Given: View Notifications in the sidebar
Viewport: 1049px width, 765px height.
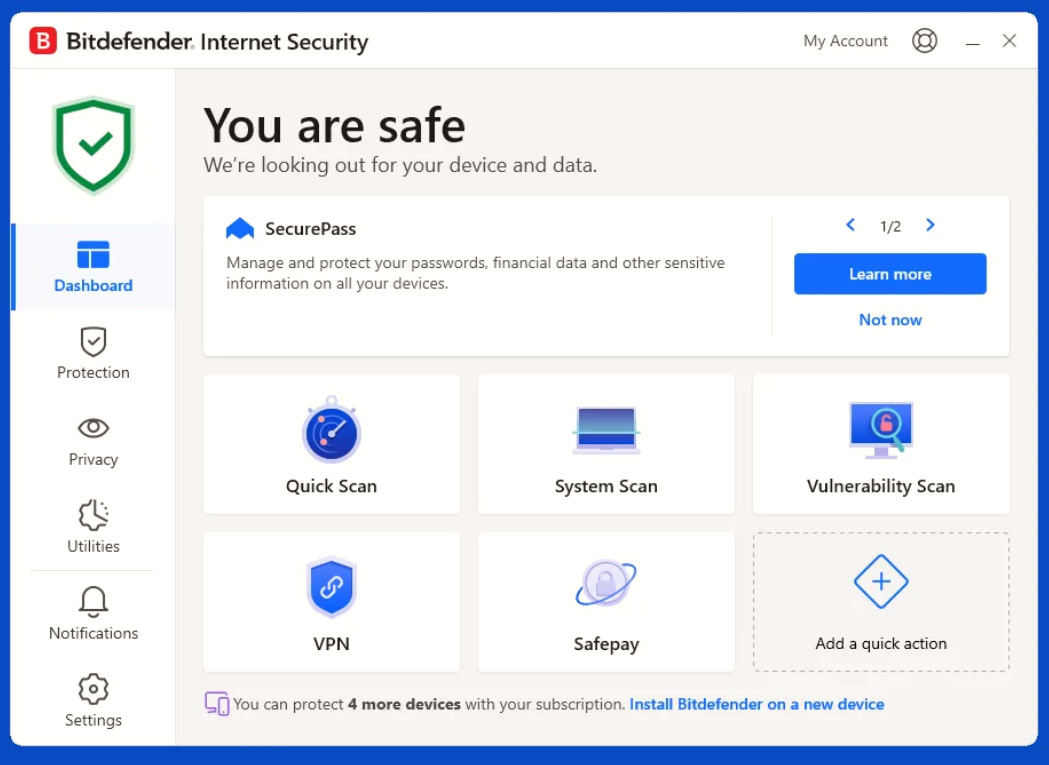Looking at the screenshot, I should 93,614.
